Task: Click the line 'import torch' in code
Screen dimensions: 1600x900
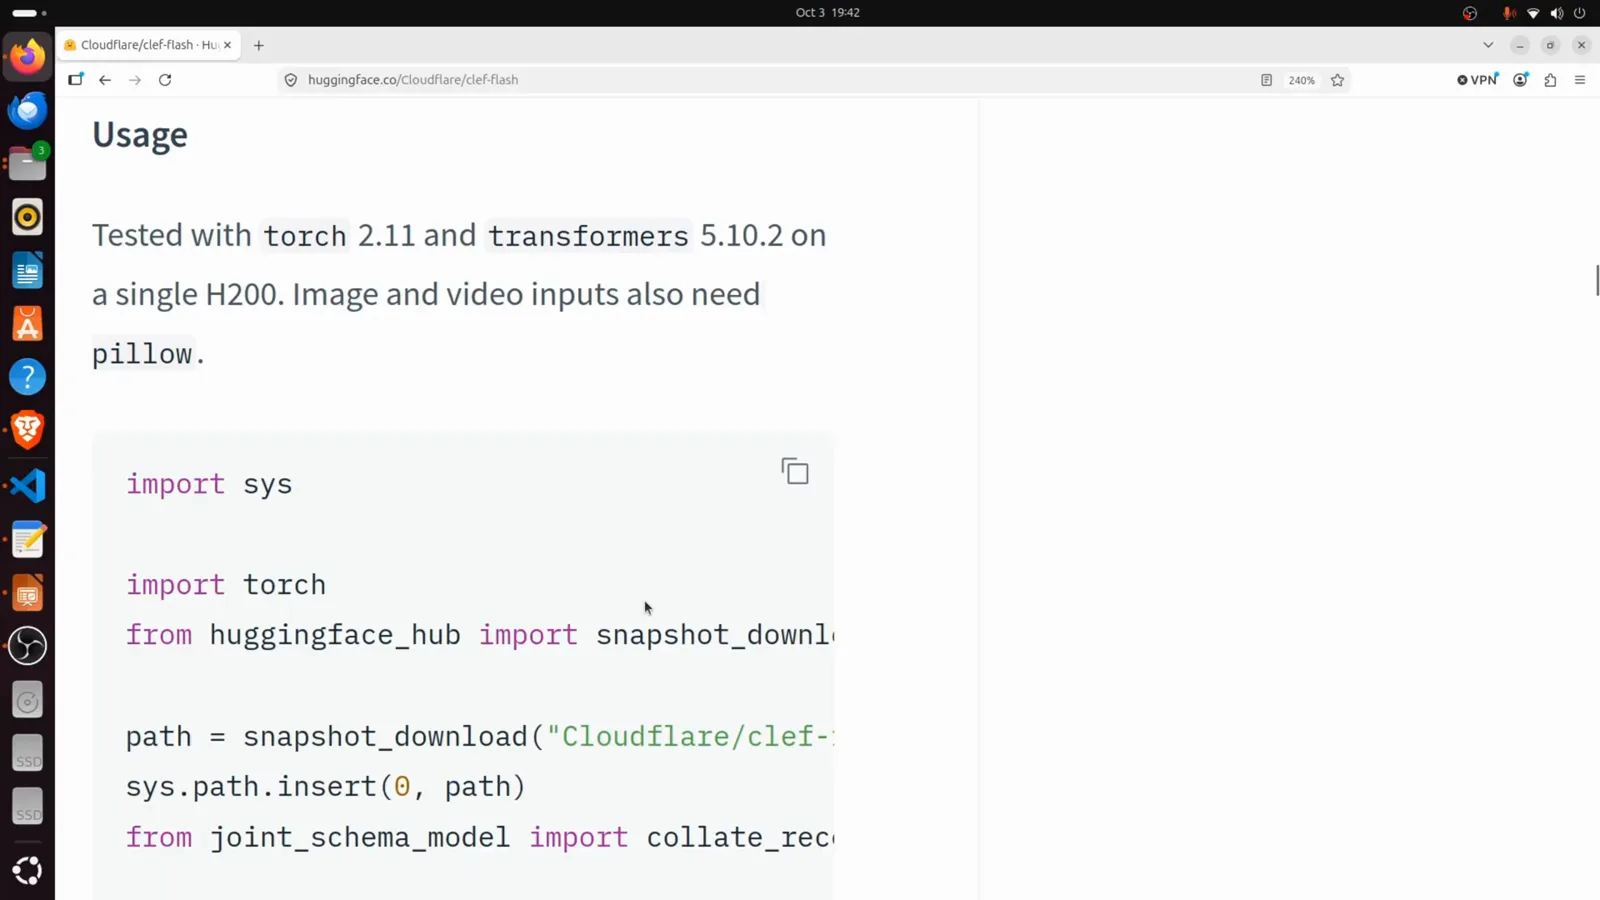Action: click(x=226, y=585)
